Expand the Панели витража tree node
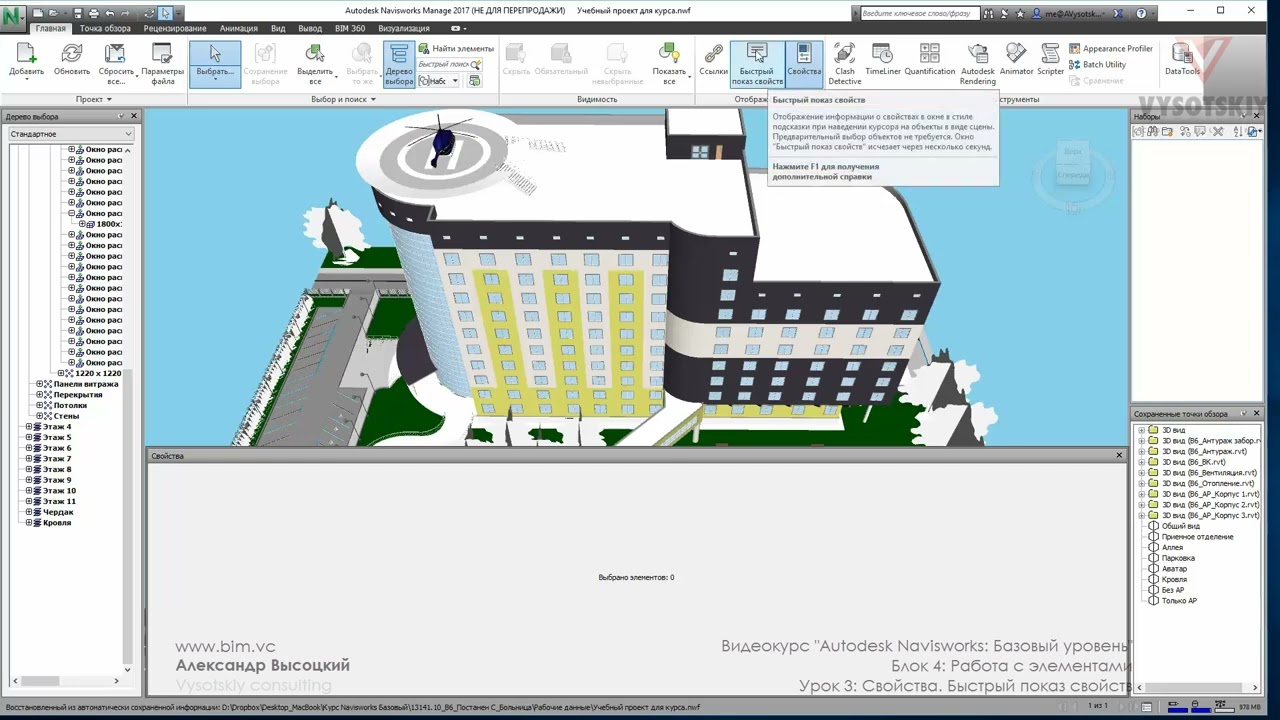 (40, 384)
